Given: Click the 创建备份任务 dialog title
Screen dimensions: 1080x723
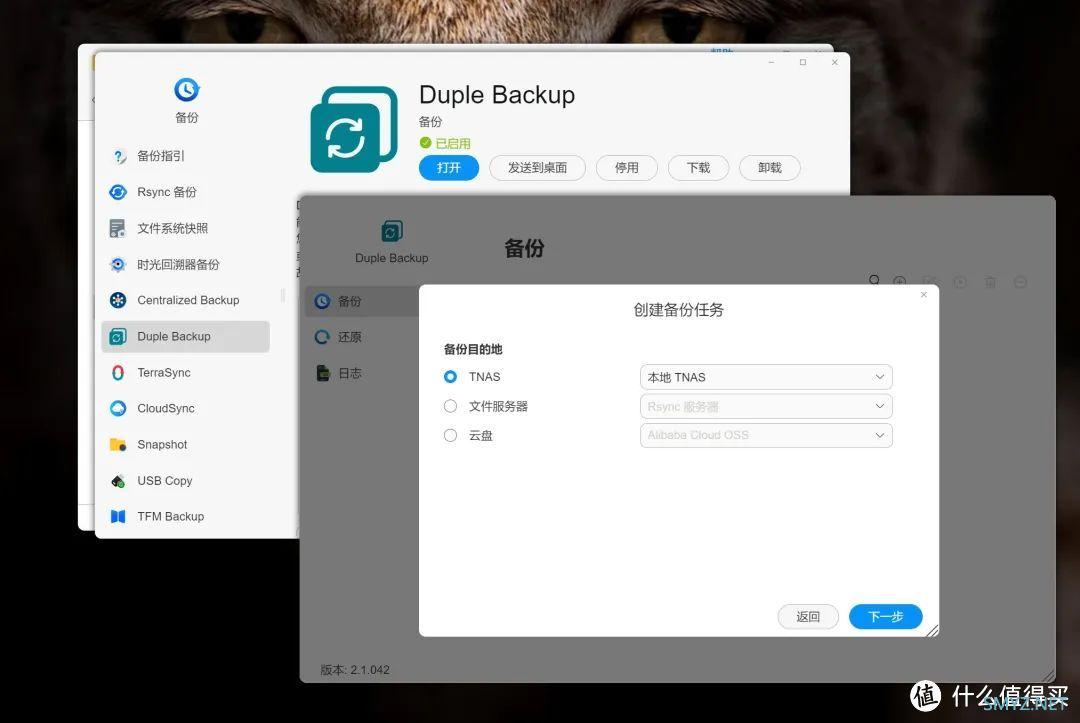Looking at the screenshot, I should click(x=678, y=310).
